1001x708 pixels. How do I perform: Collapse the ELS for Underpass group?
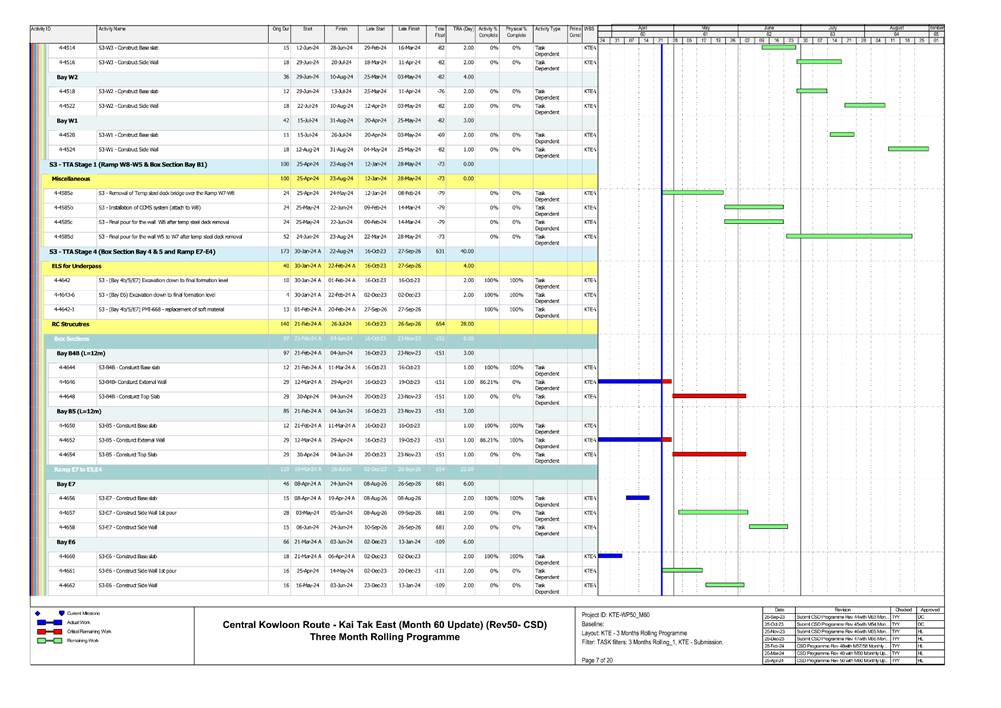pos(73,265)
